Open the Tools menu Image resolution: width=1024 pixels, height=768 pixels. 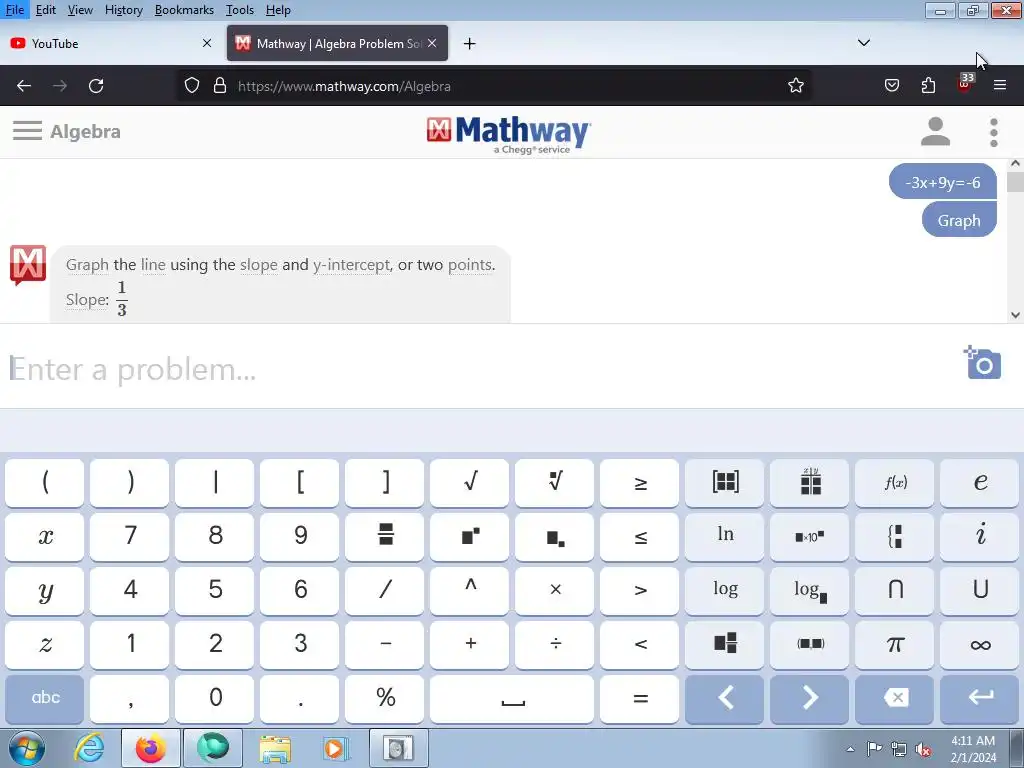[240, 10]
